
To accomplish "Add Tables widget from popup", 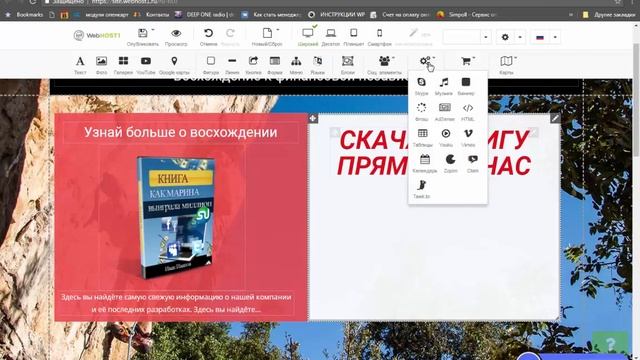I will (422, 138).
